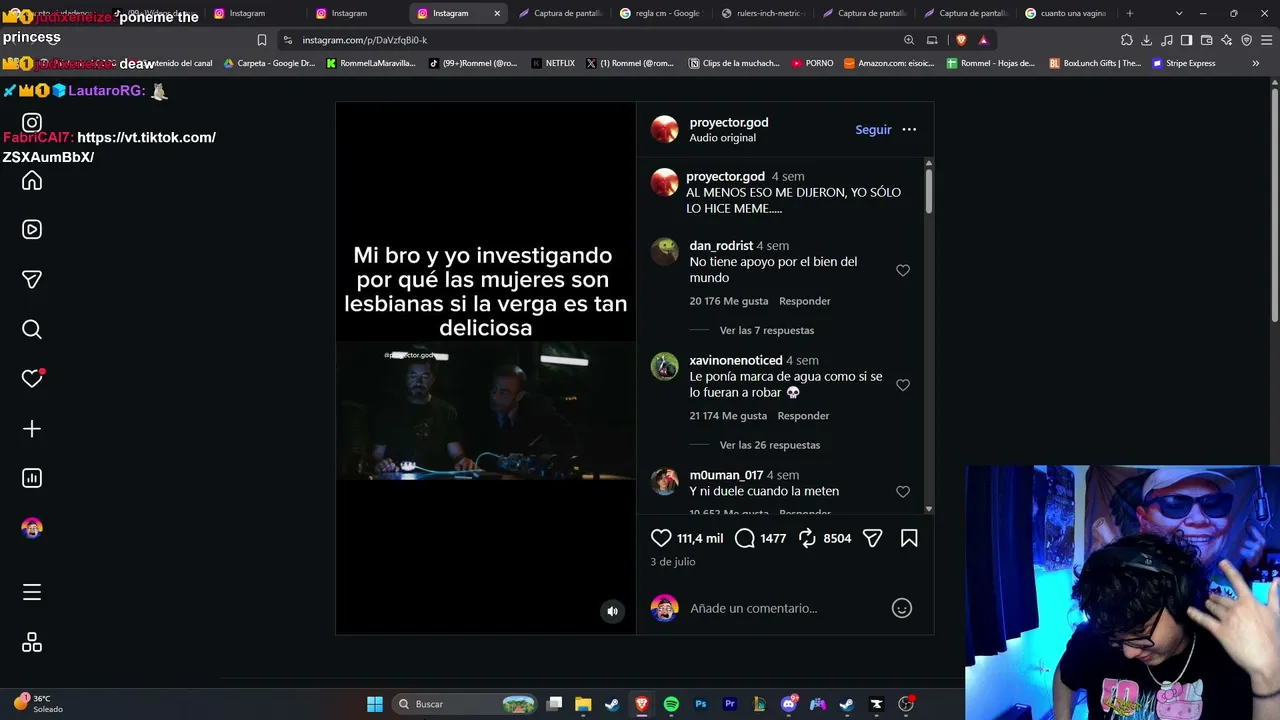Close the active Instagram tab
1280x720 pixels.
(497, 13)
